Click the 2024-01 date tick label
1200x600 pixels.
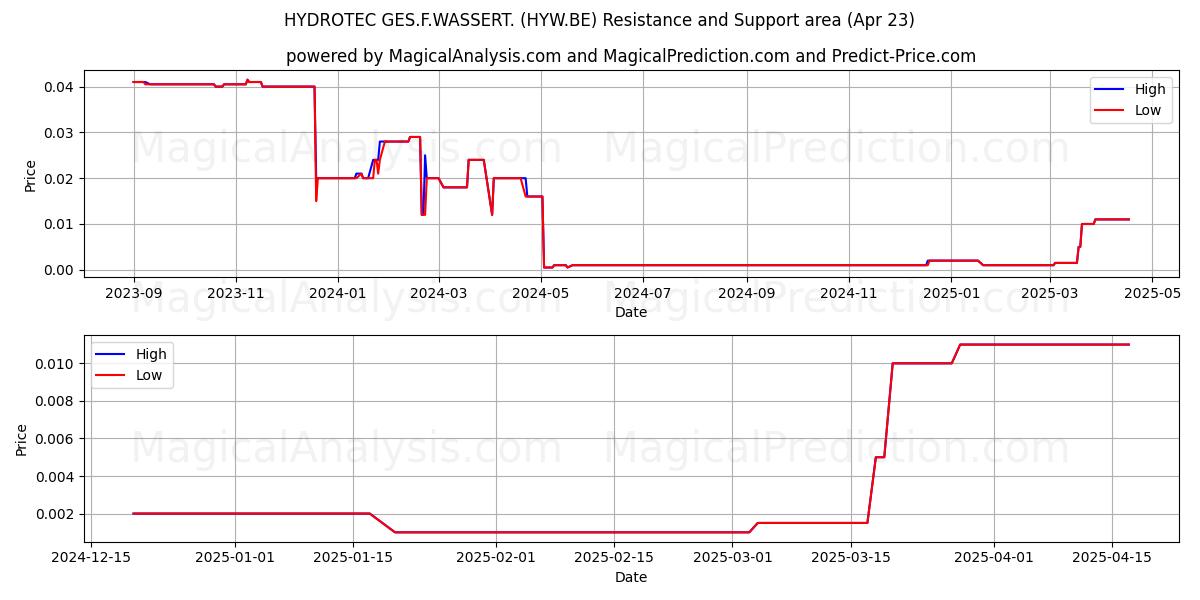(x=337, y=293)
